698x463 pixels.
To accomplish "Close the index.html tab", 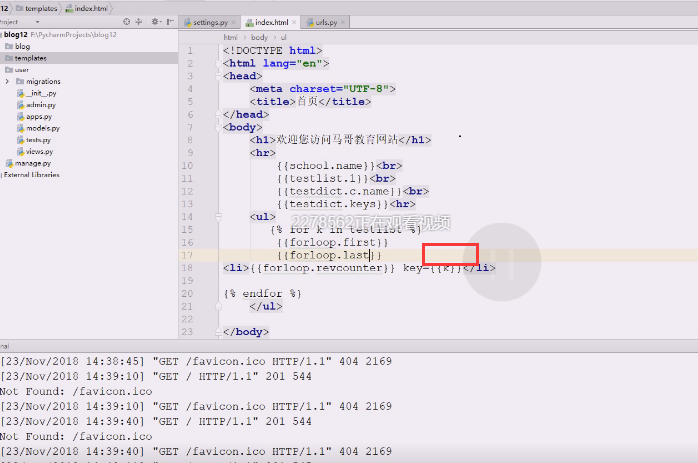I will click(294, 22).
